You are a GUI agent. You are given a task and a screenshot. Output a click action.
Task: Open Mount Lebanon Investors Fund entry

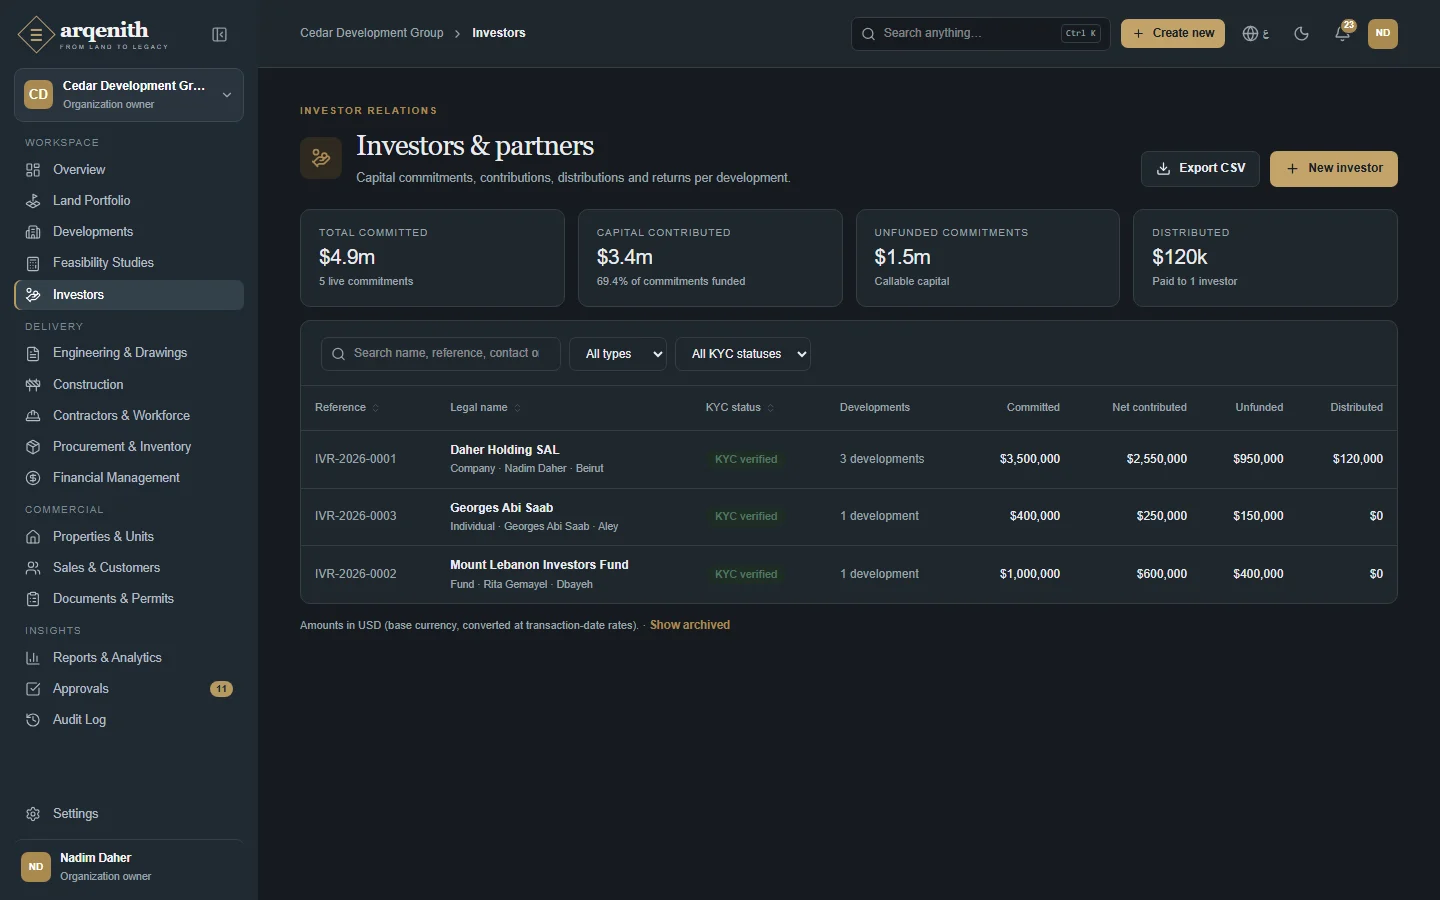(849, 574)
